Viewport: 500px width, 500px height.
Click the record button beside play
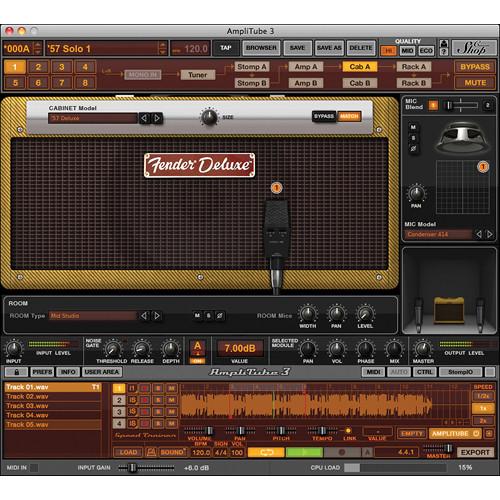(x=342, y=452)
